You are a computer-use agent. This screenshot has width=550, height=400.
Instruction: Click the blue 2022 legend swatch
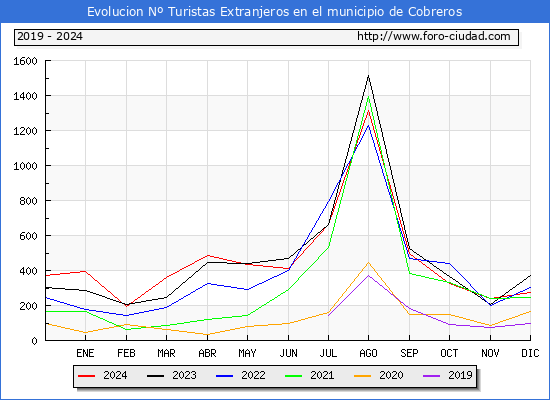[x=224, y=376]
